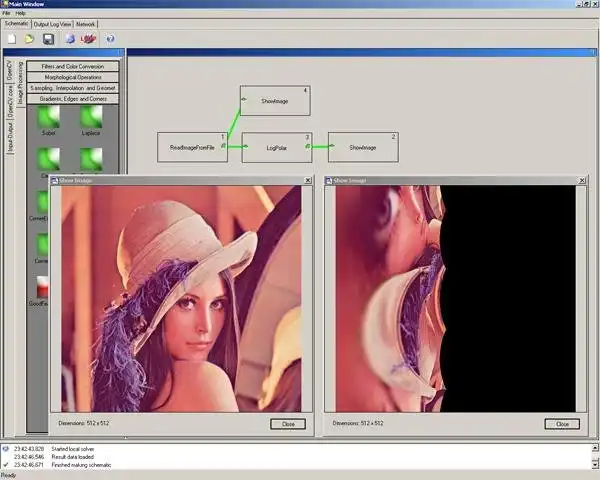Click the portrait image with the hat
Screen dimensions: 600x480
coord(181,299)
